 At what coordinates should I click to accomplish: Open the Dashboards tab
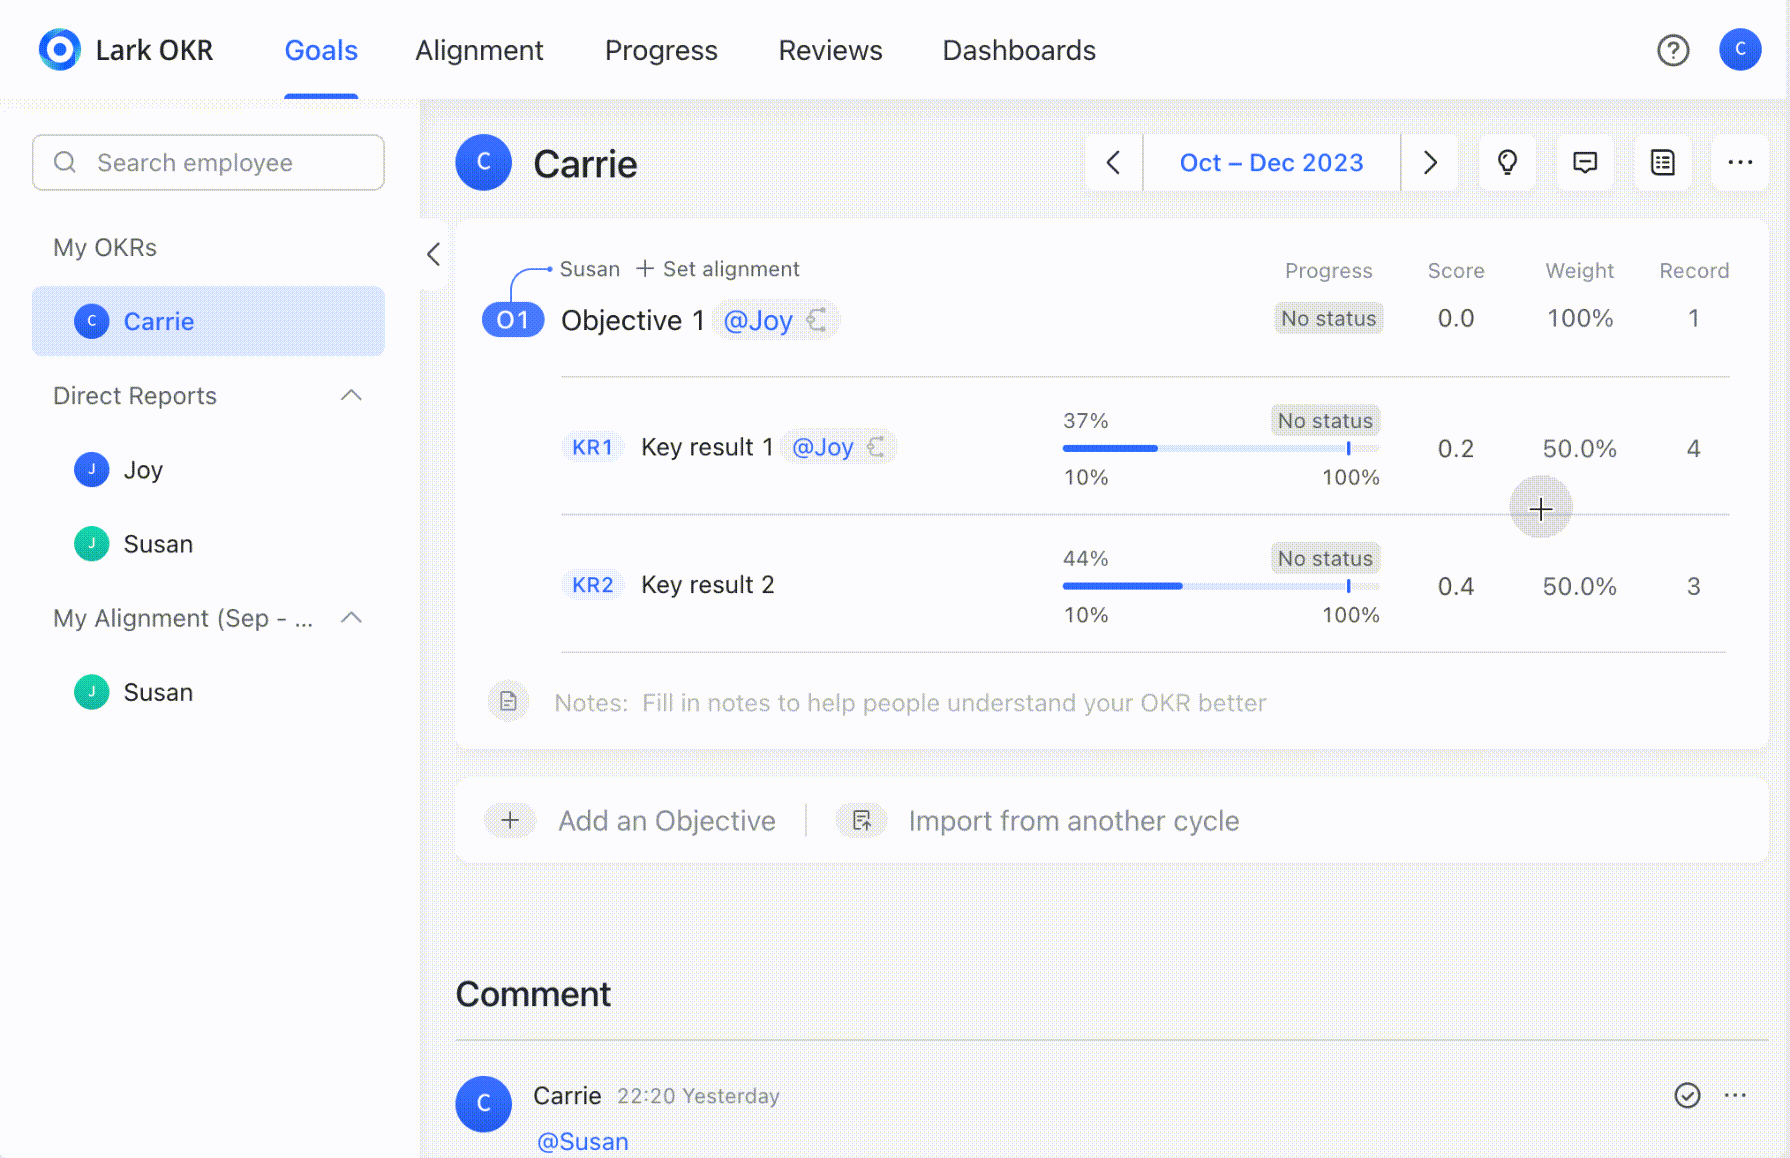click(1018, 50)
